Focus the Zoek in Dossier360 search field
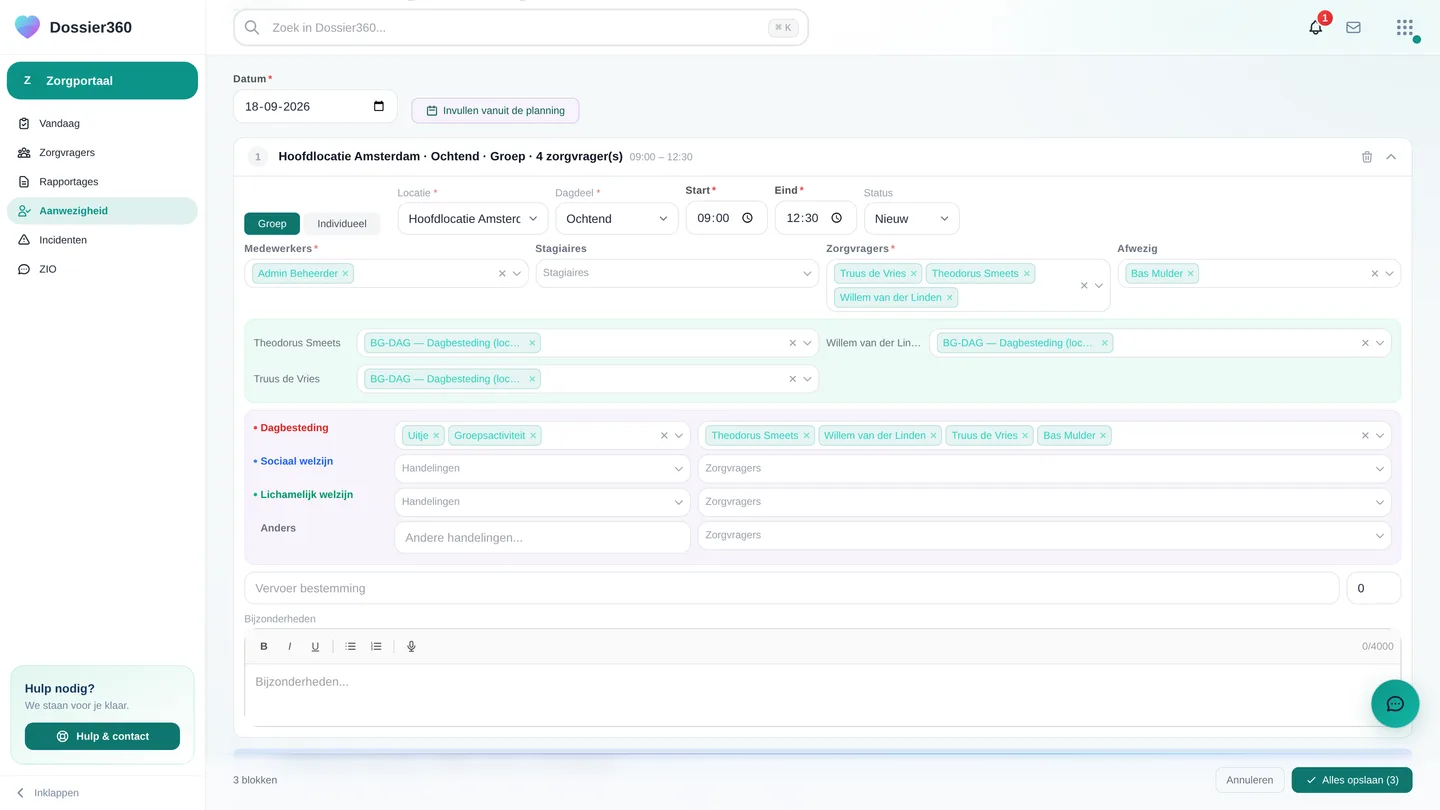This screenshot has height=810, width=1440. coord(520,28)
